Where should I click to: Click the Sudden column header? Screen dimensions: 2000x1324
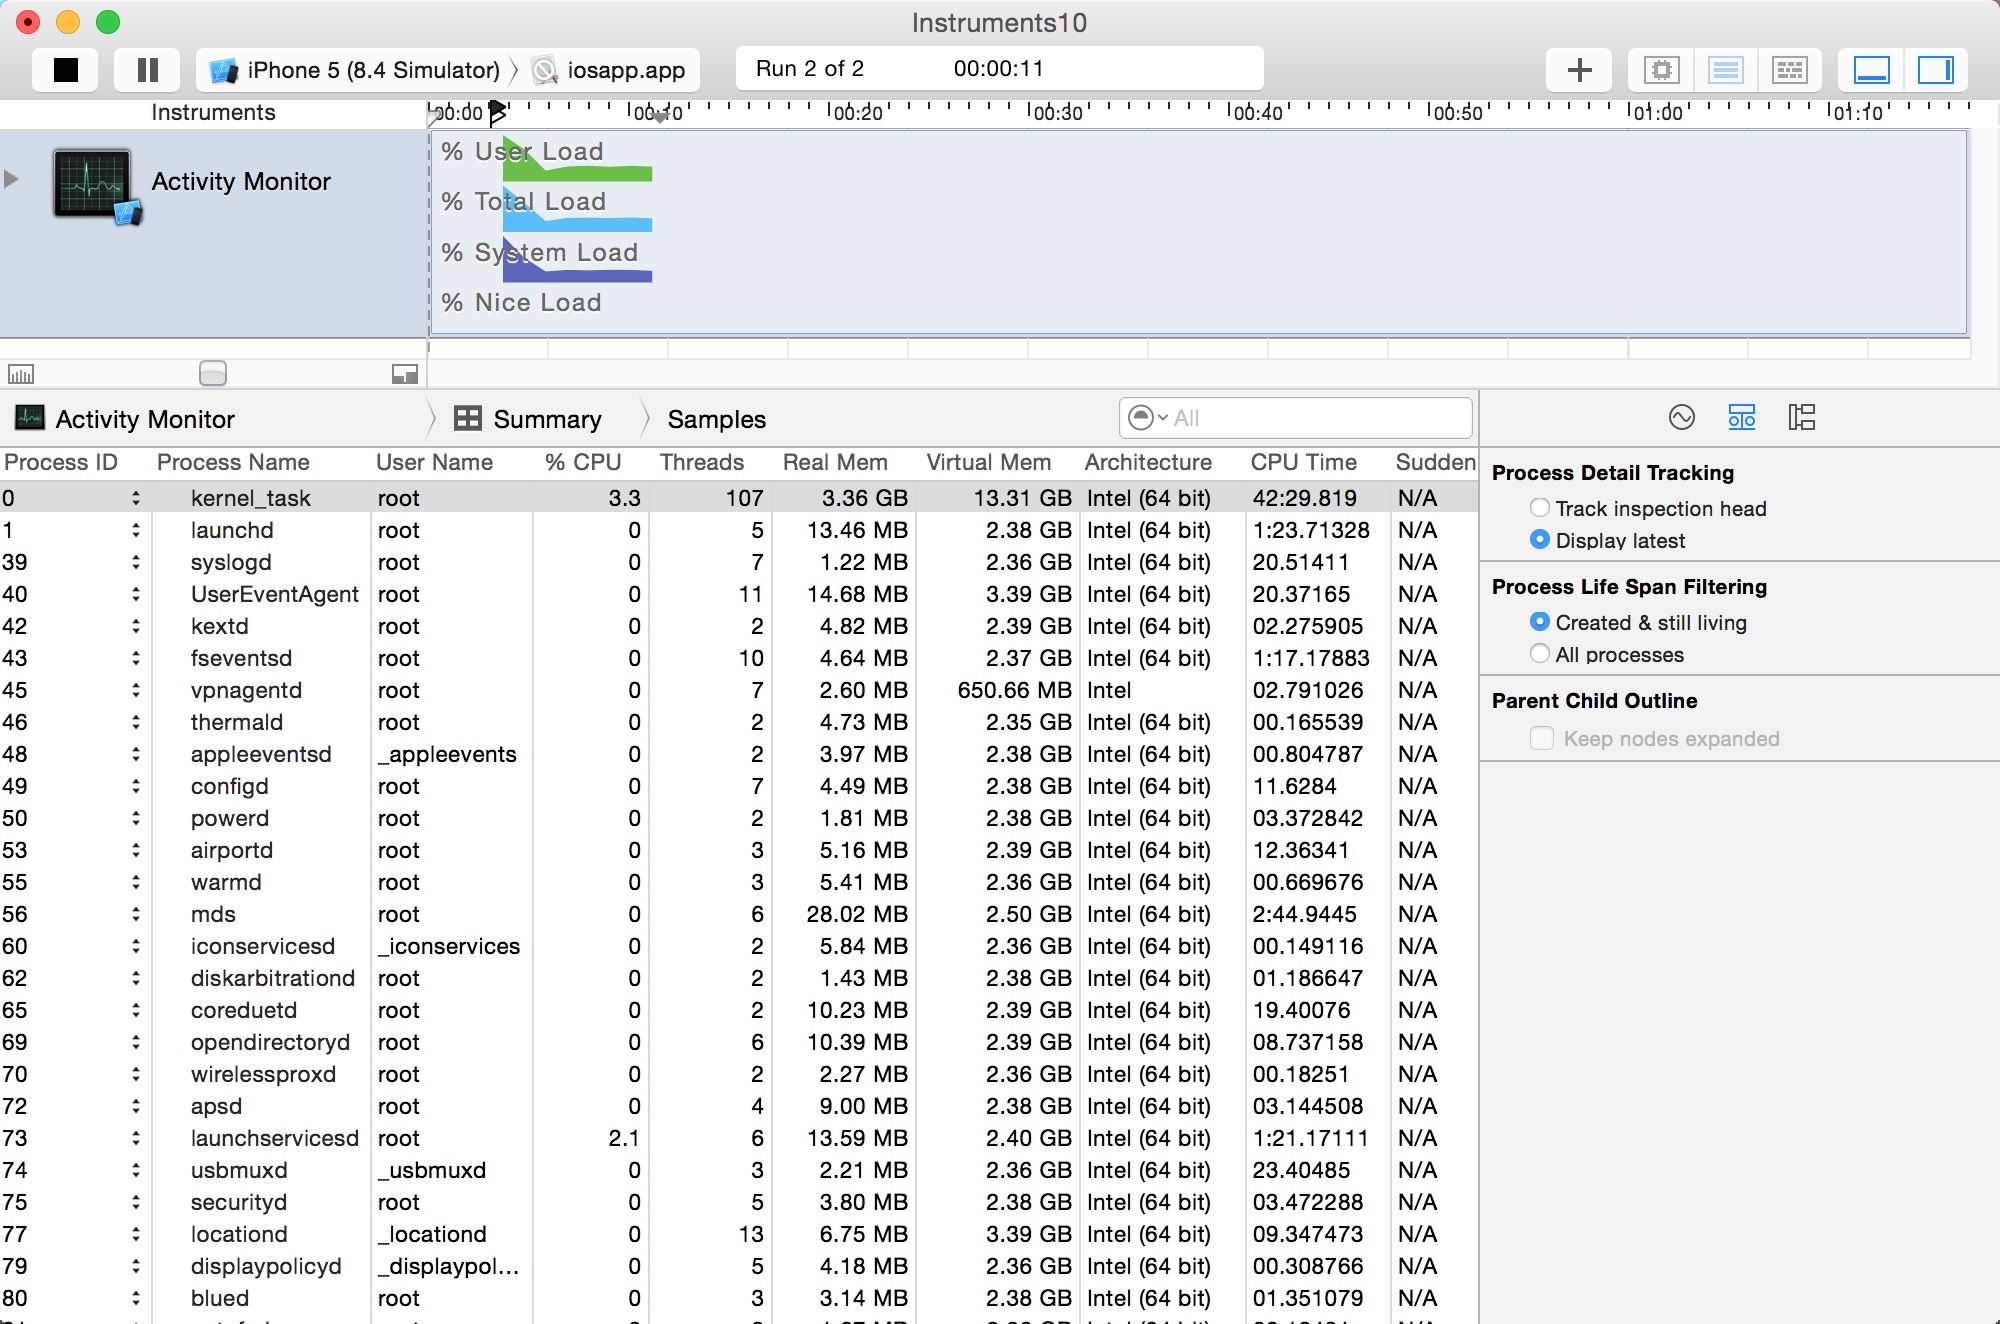tap(1435, 462)
